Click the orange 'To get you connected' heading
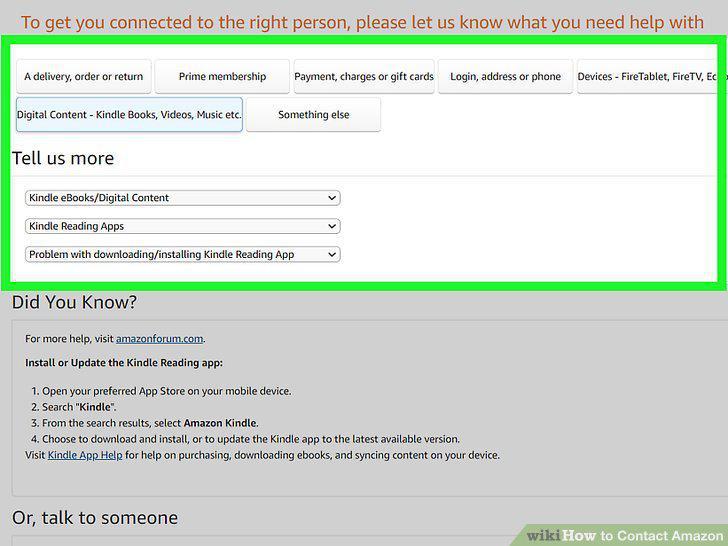The height and width of the screenshot is (546, 728). [362, 22]
